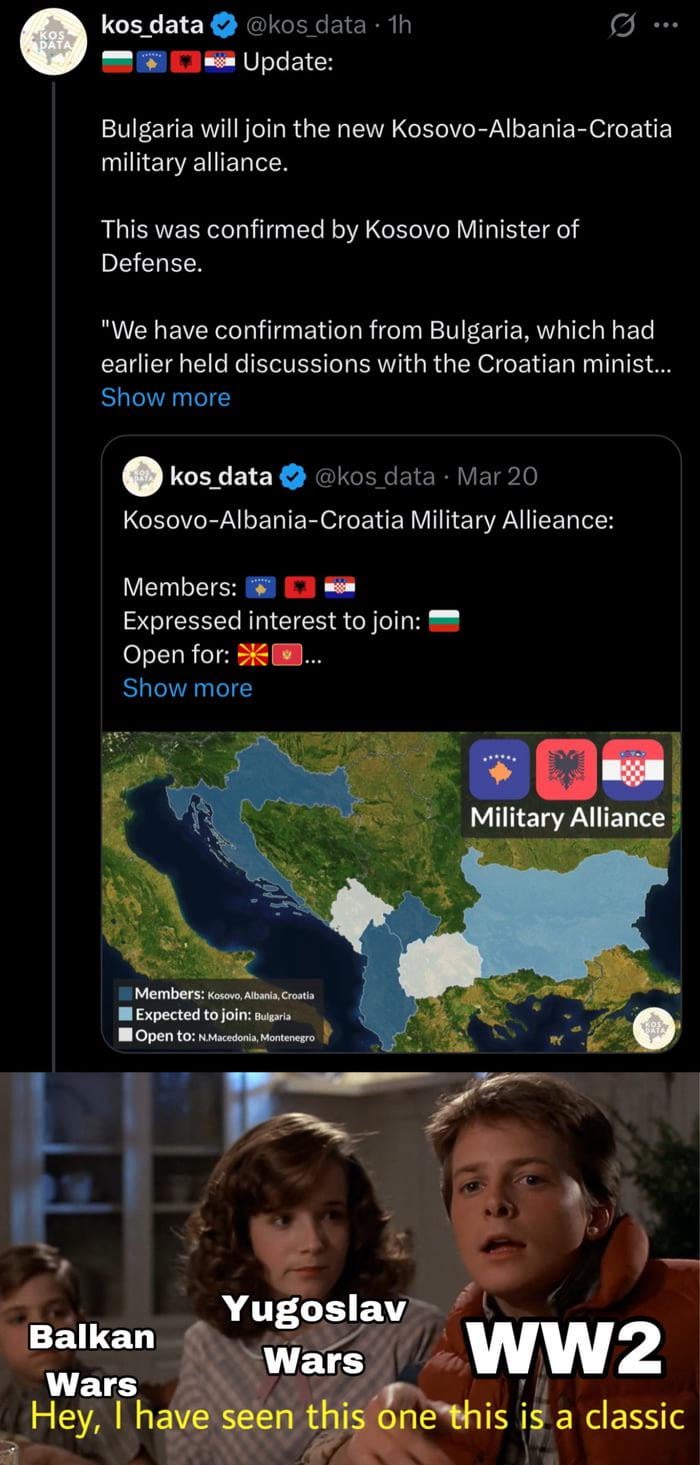
Task: Click the Members legend color square
Action: click(125, 994)
